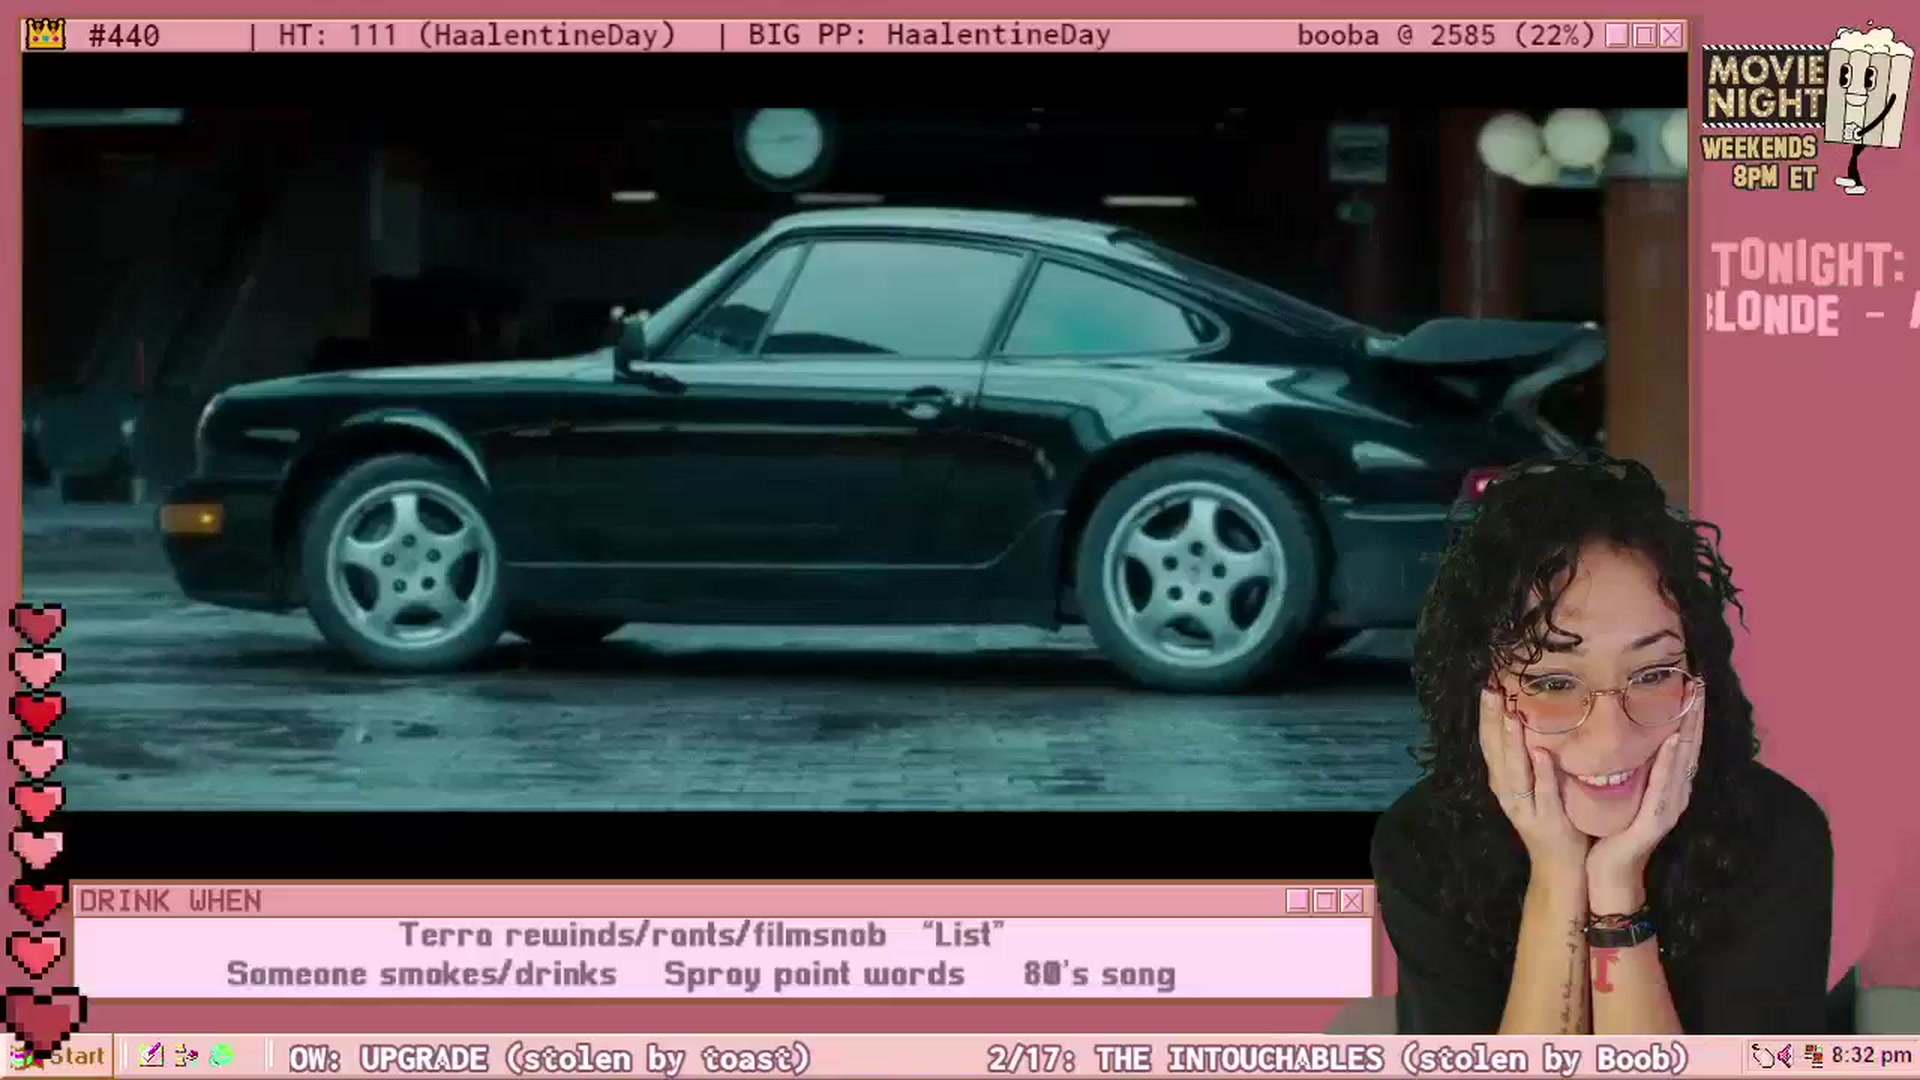Click the middle quick-launch icon beside Start
This screenshot has height=1080, width=1920.
coord(186,1056)
